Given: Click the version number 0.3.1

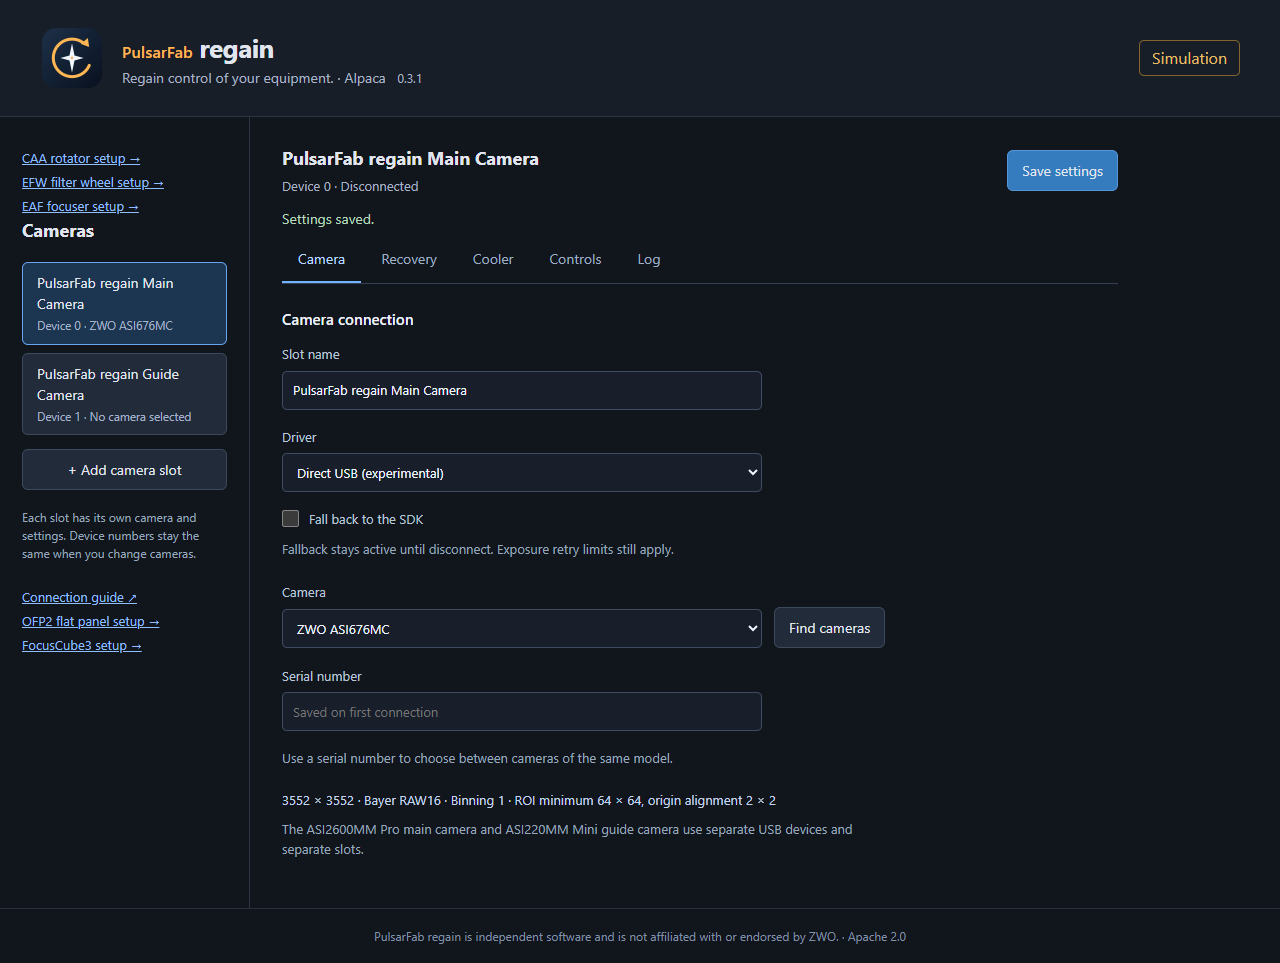Looking at the screenshot, I should [x=409, y=79].
